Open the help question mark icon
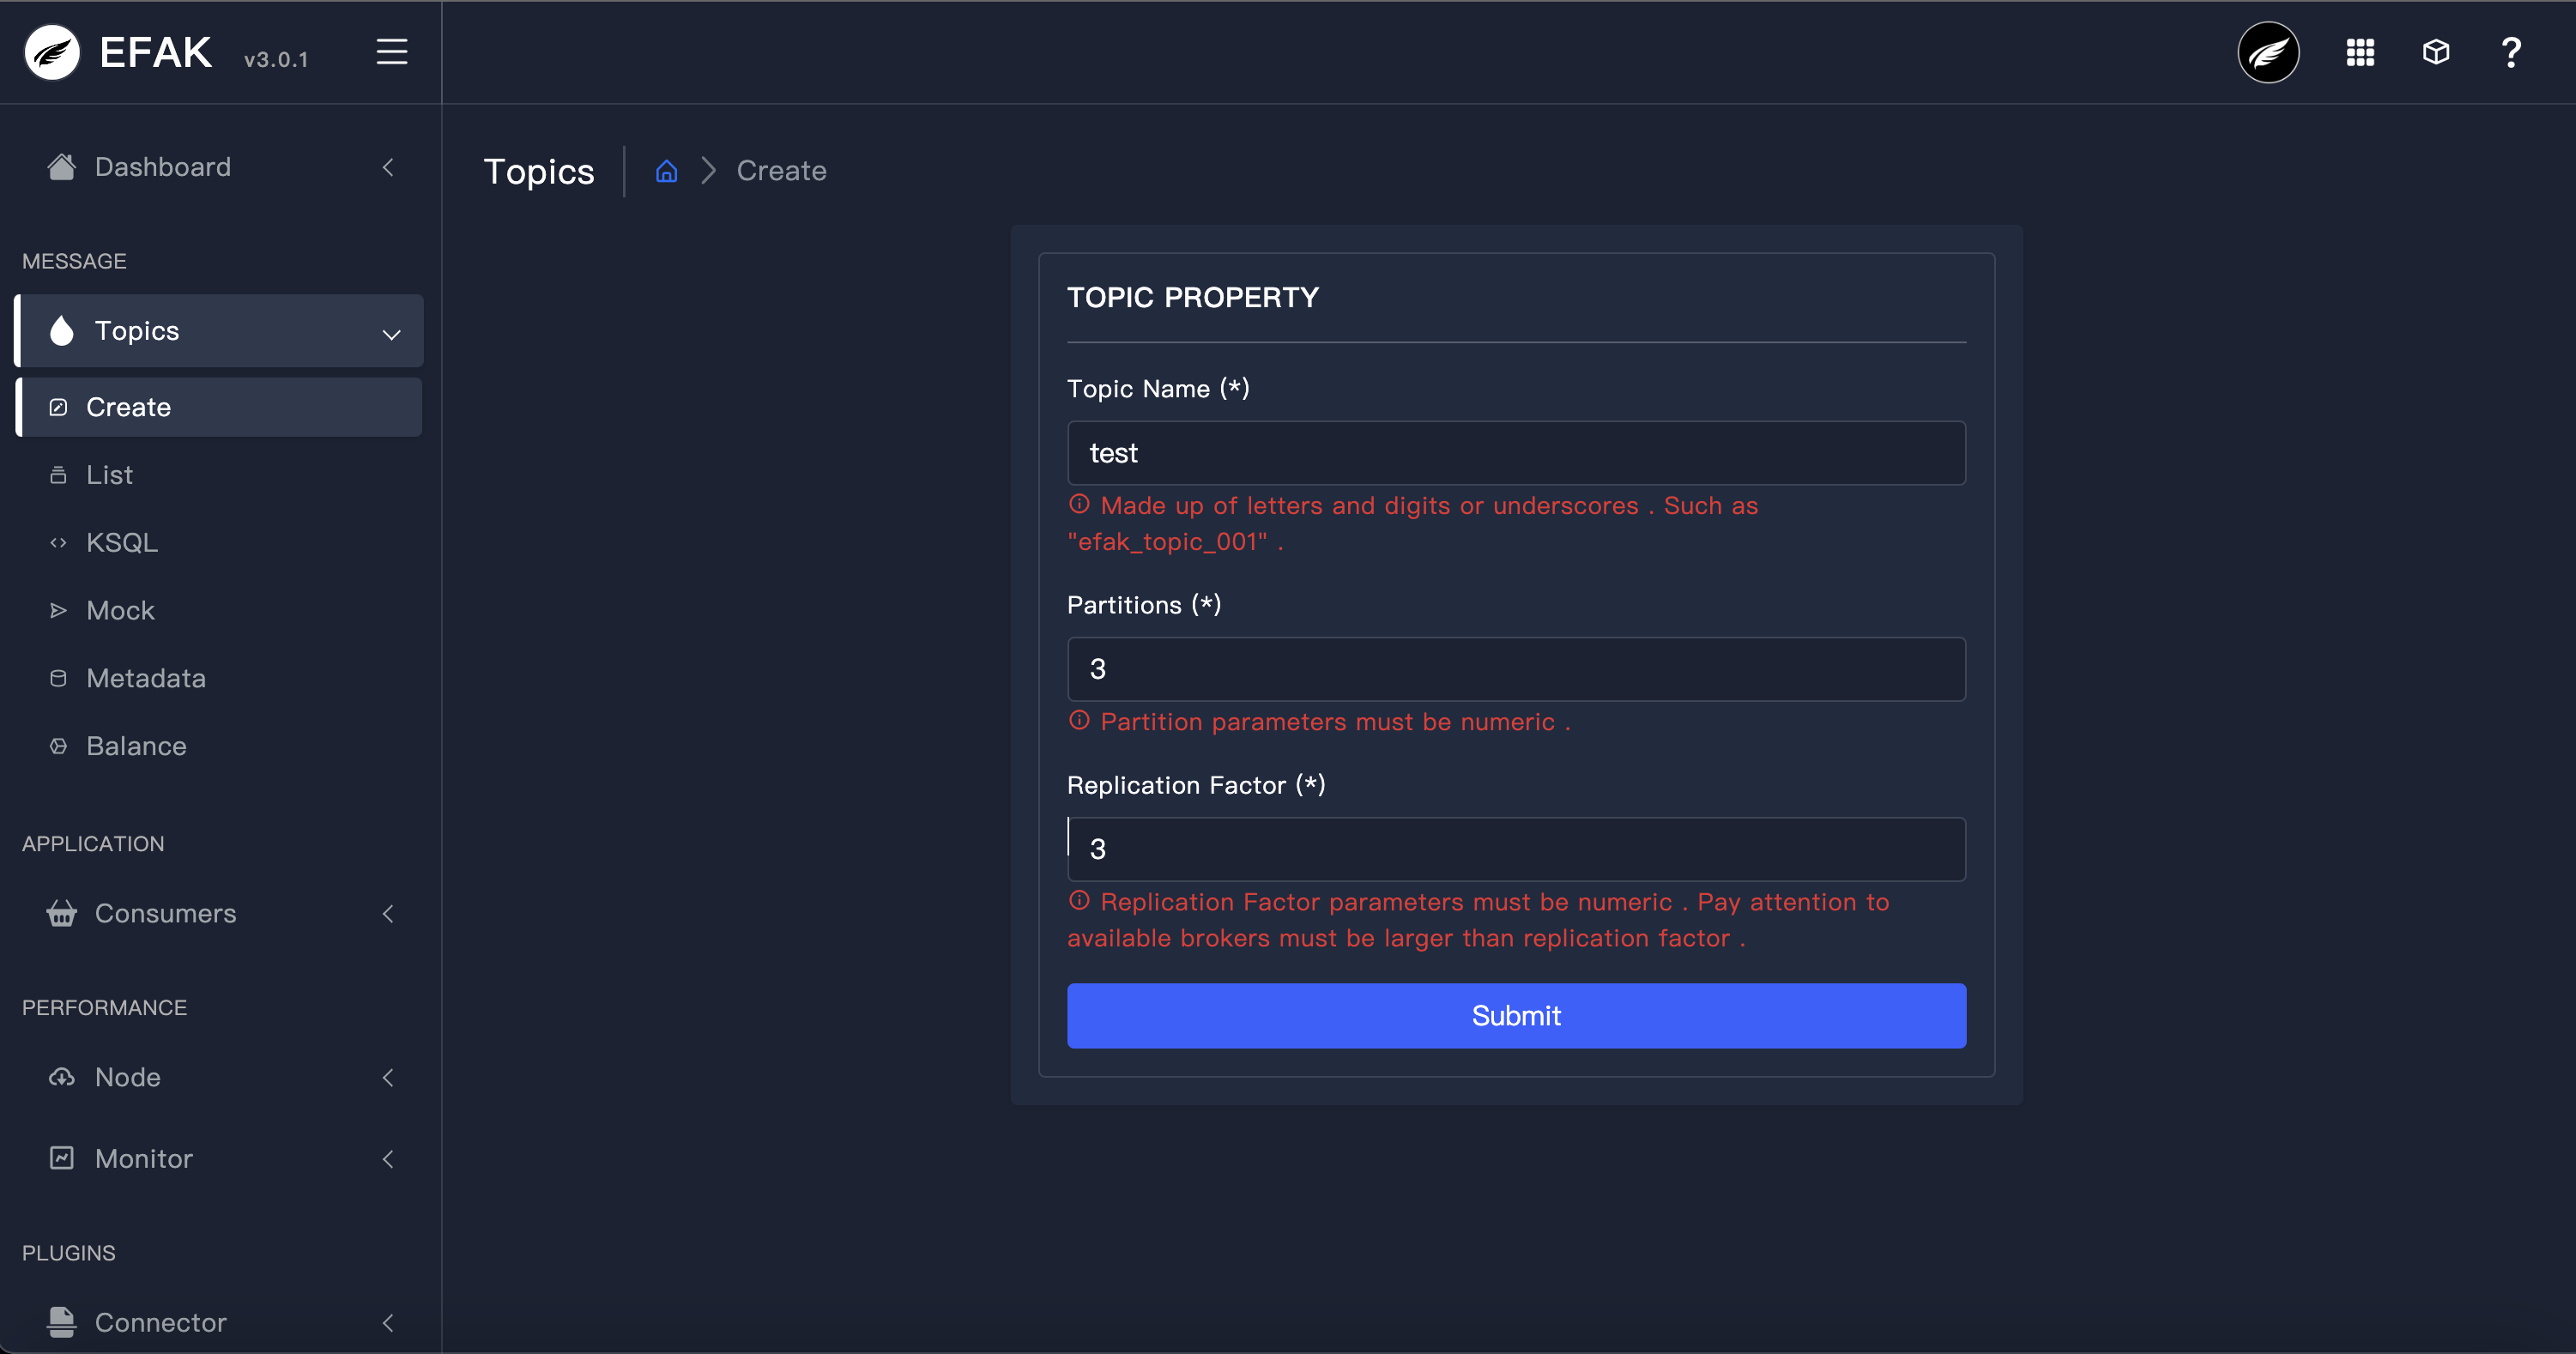Screen dimensions: 2576x1354 point(2510,52)
